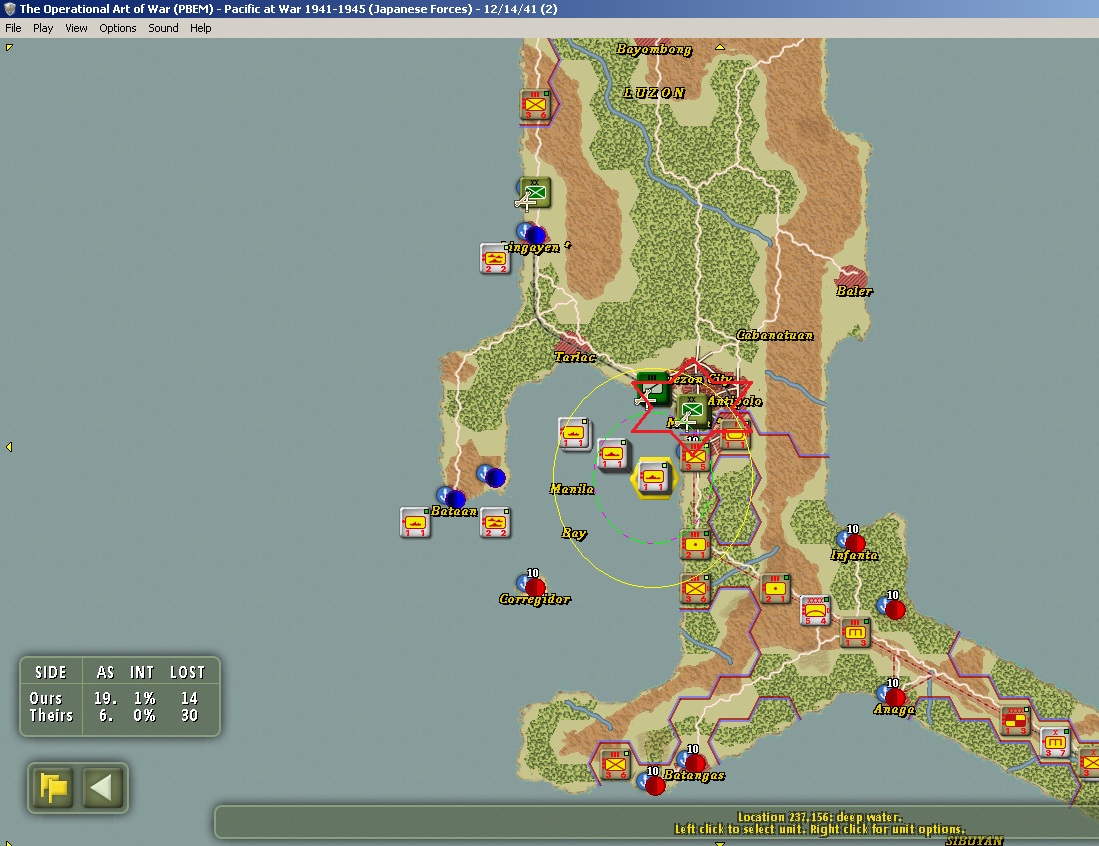1099x846 pixels.
Task: Click the combat losses summary panel
Action: point(120,696)
